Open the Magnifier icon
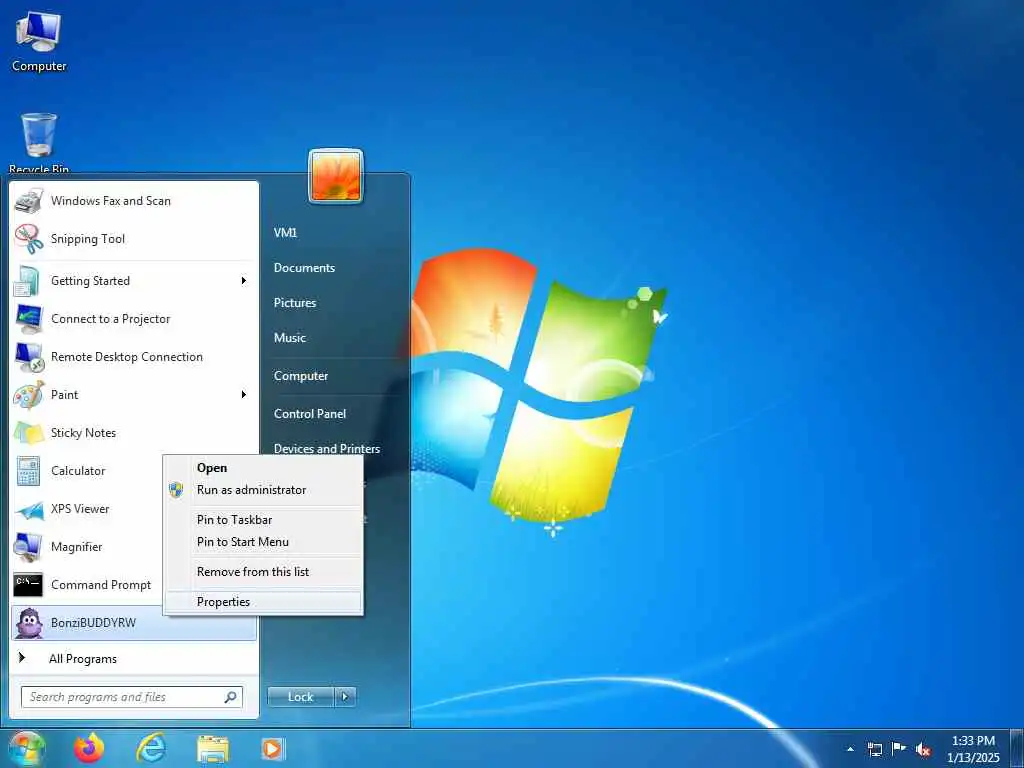This screenshot has width=1024, height=768. pos(29,547)
